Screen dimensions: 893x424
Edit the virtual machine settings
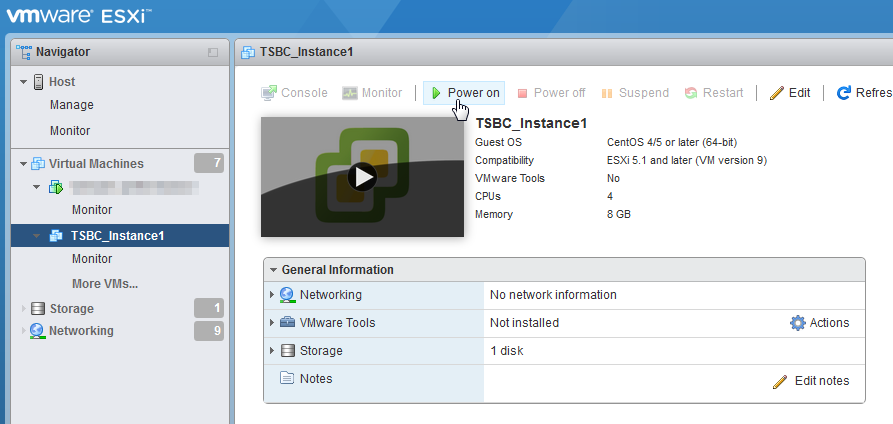click(789, 93)
